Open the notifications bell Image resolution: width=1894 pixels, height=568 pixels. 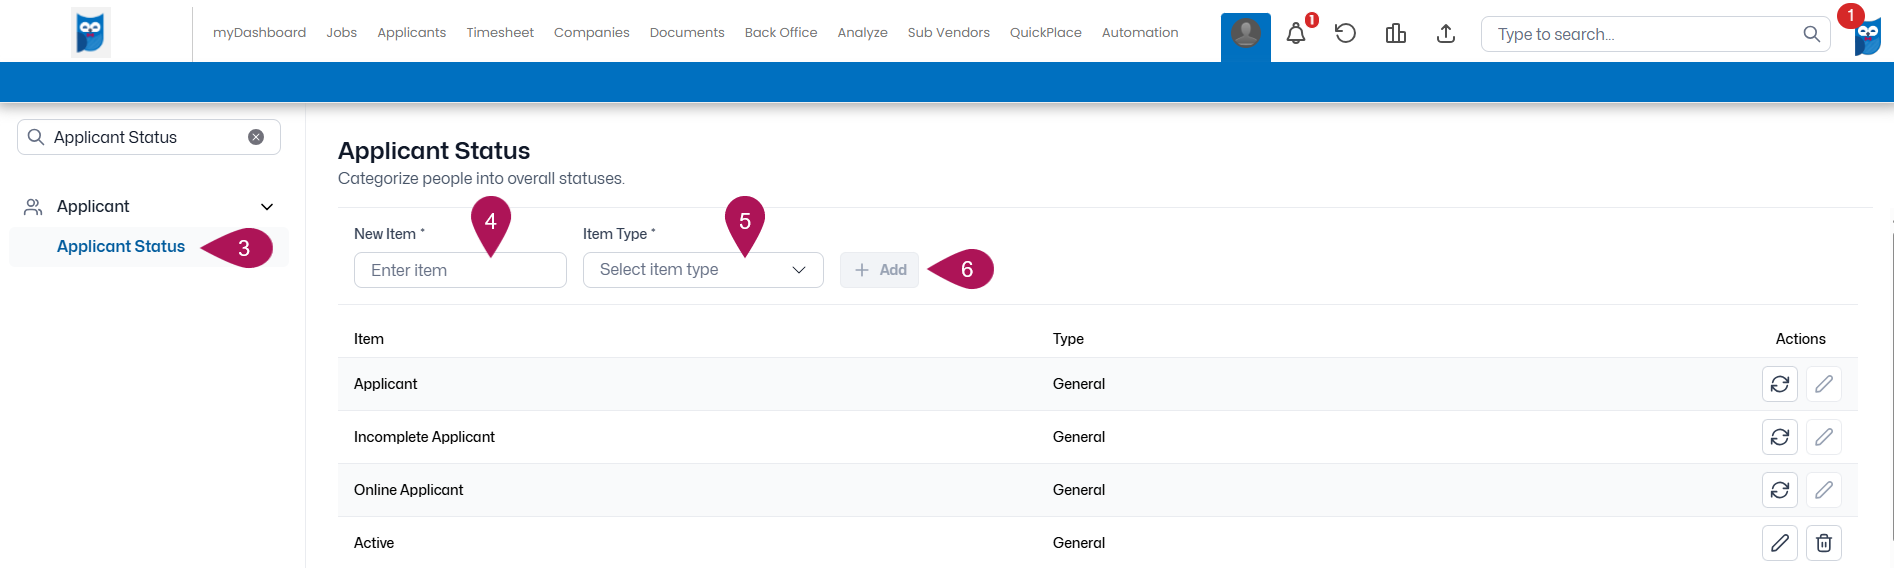click(1296, 33)
